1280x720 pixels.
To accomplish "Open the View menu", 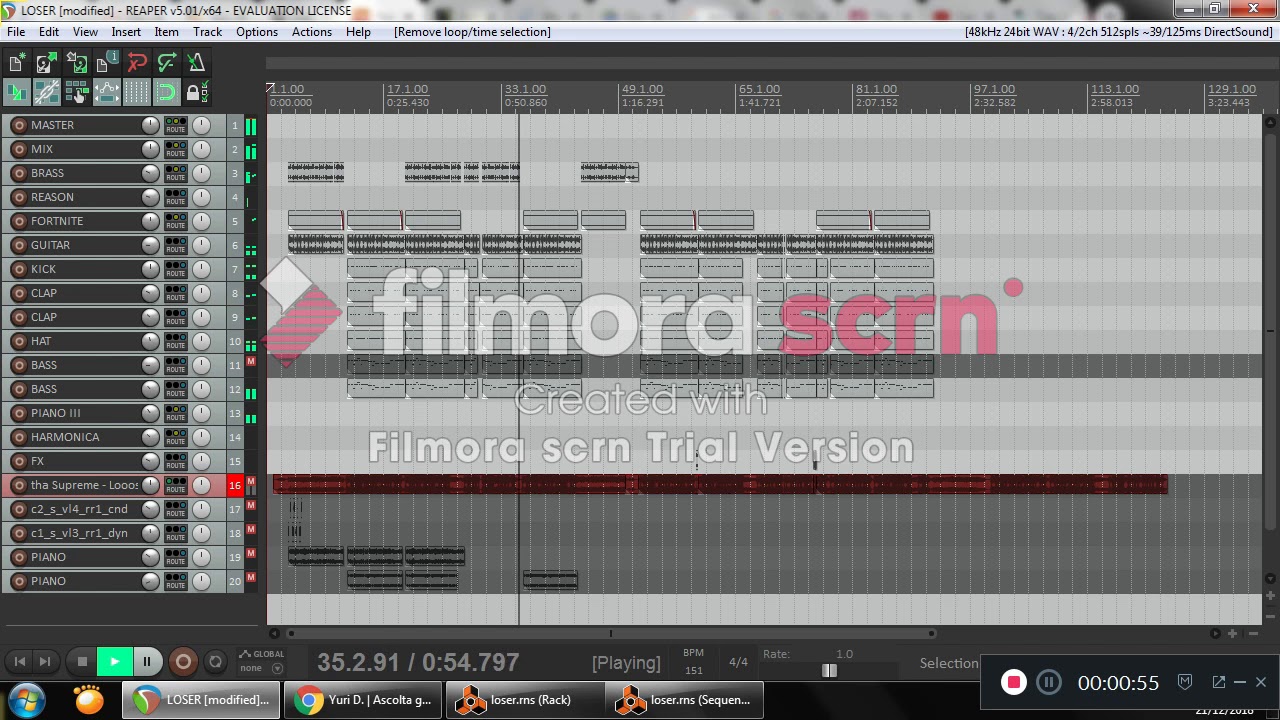I will click(x=85, y=32).
